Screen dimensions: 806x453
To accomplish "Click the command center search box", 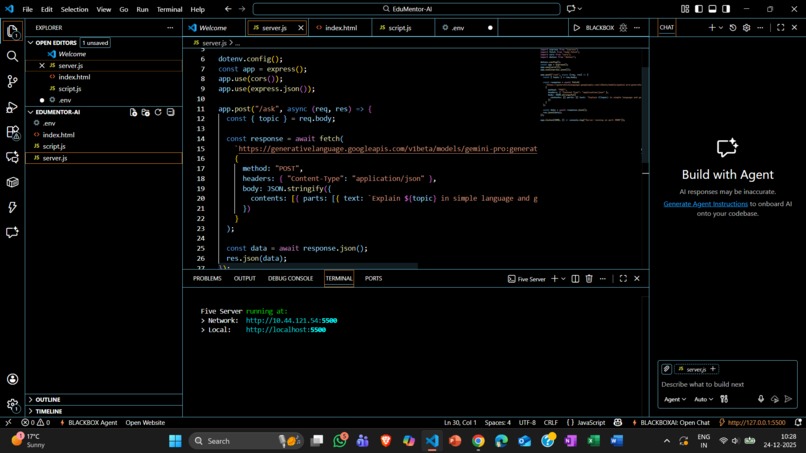I will [407, 9].
